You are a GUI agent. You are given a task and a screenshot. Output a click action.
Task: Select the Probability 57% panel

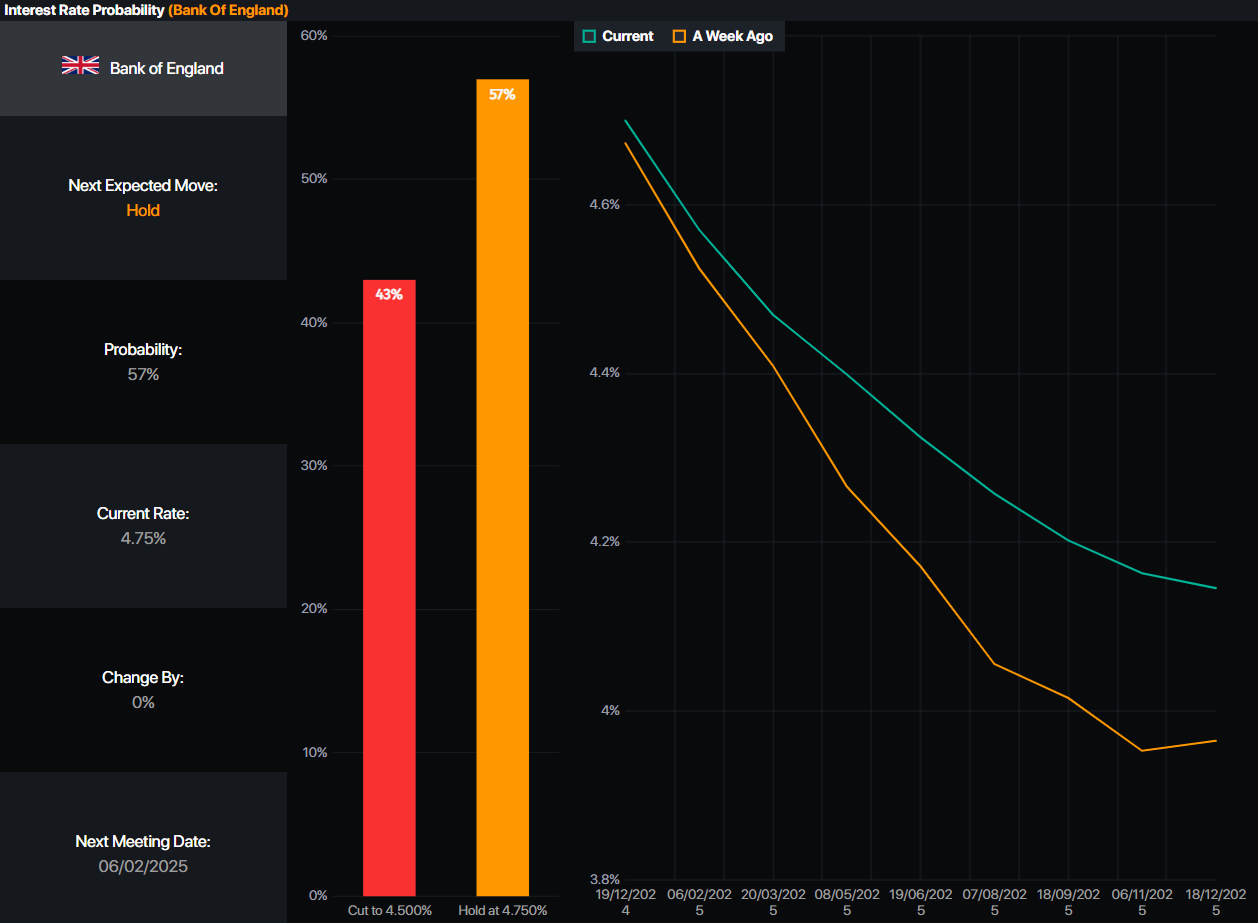143,362
